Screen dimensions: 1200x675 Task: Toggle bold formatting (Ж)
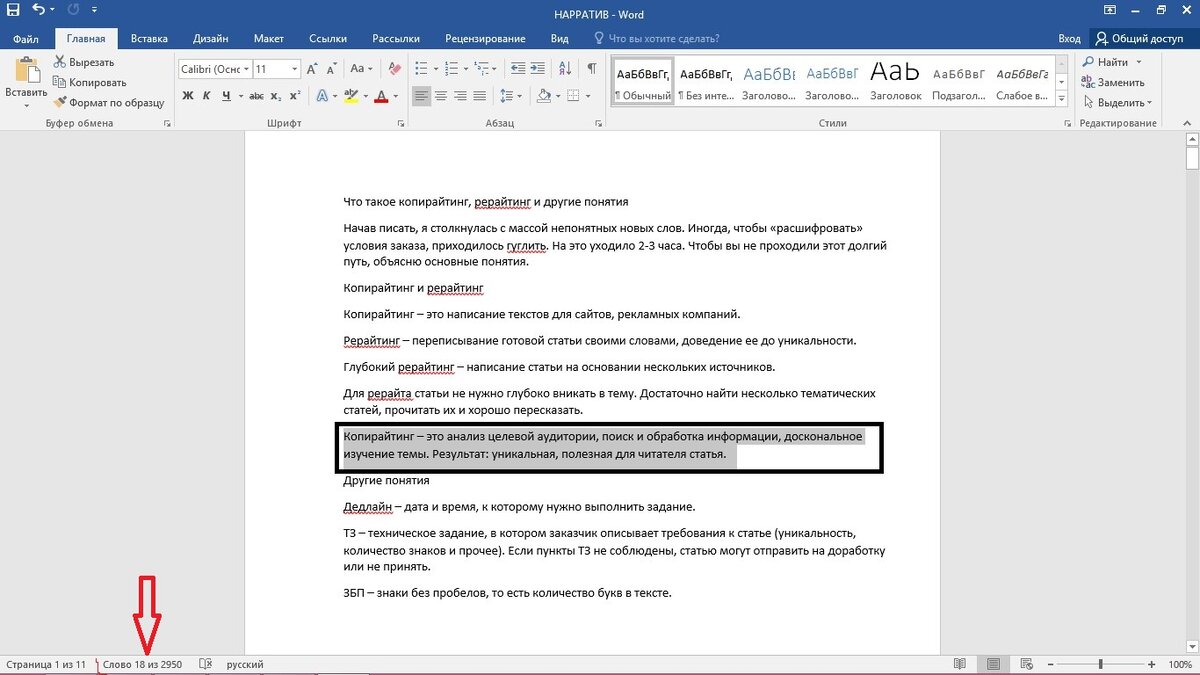pos(188,96)
